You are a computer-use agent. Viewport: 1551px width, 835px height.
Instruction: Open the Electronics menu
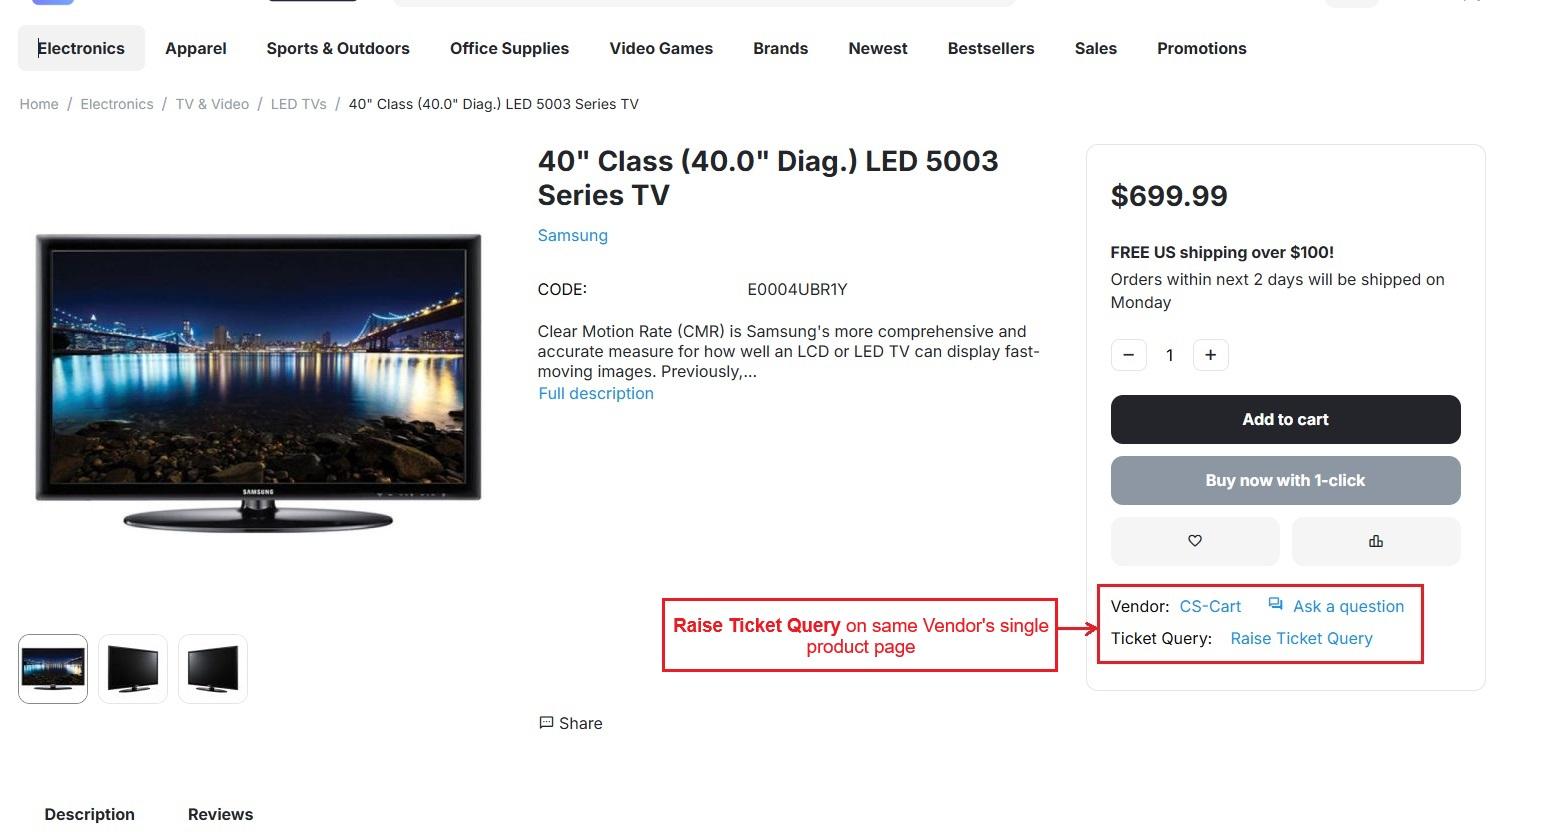pyautogui.click(x=81, y=48)
